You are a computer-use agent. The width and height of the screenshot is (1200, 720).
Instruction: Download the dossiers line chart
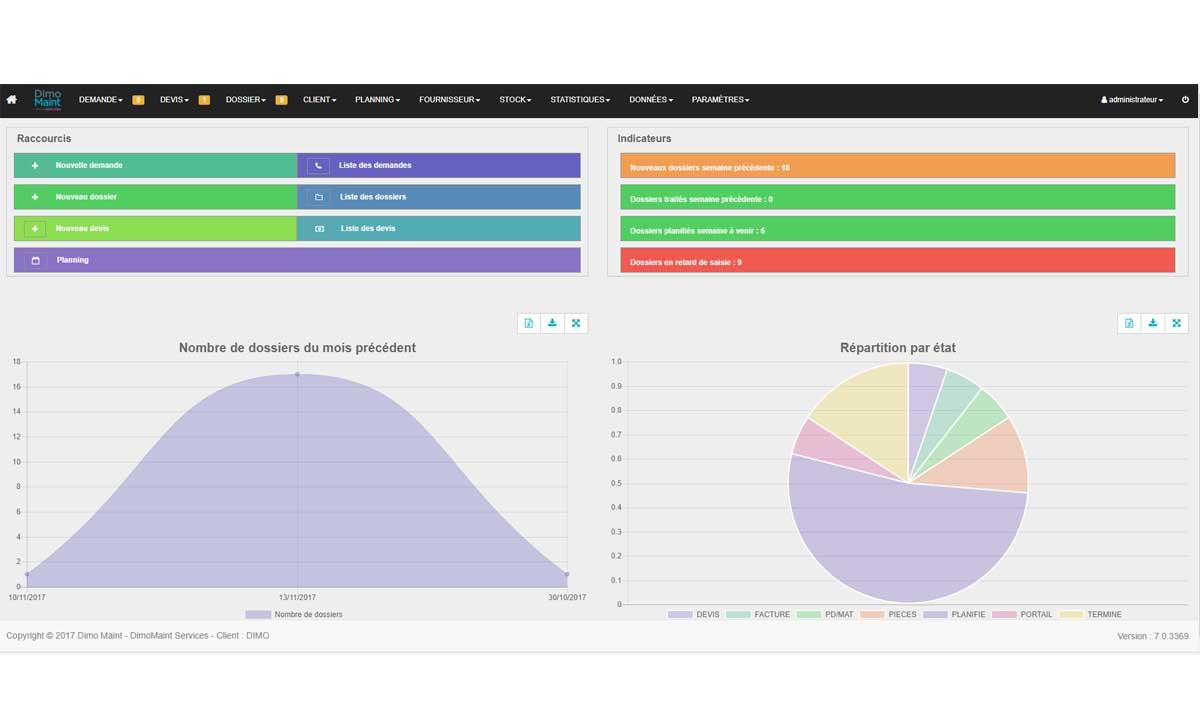pos(553,323)
